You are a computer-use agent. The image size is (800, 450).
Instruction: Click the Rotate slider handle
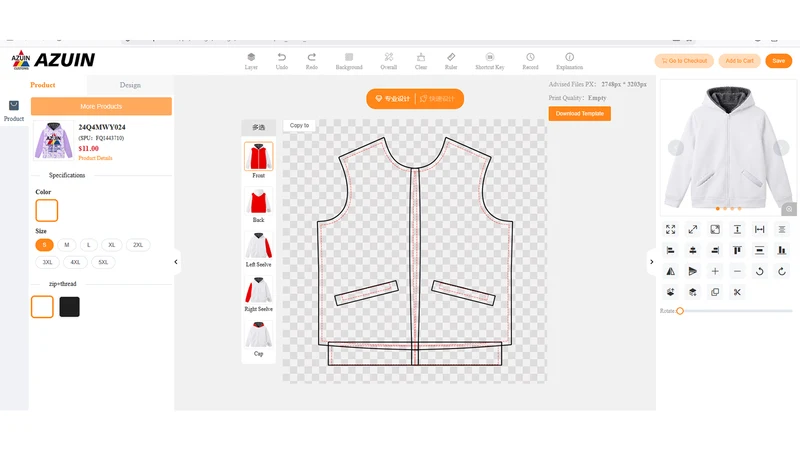point(680,311)
